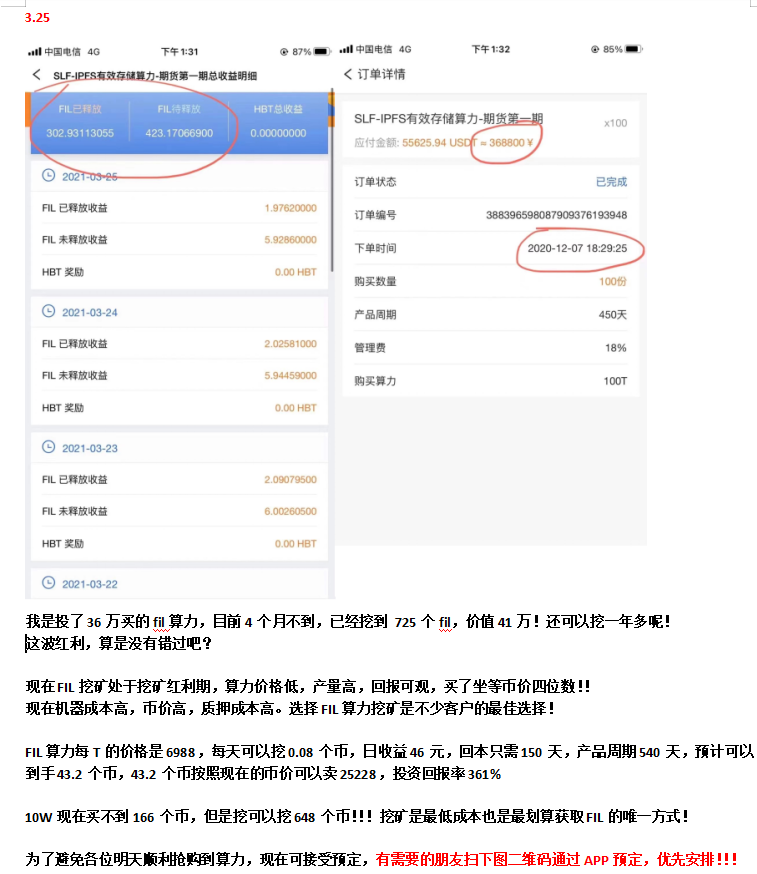Click the clock icon next to 2021-03-23
757x874 pixels.
(x=48, y=447)
